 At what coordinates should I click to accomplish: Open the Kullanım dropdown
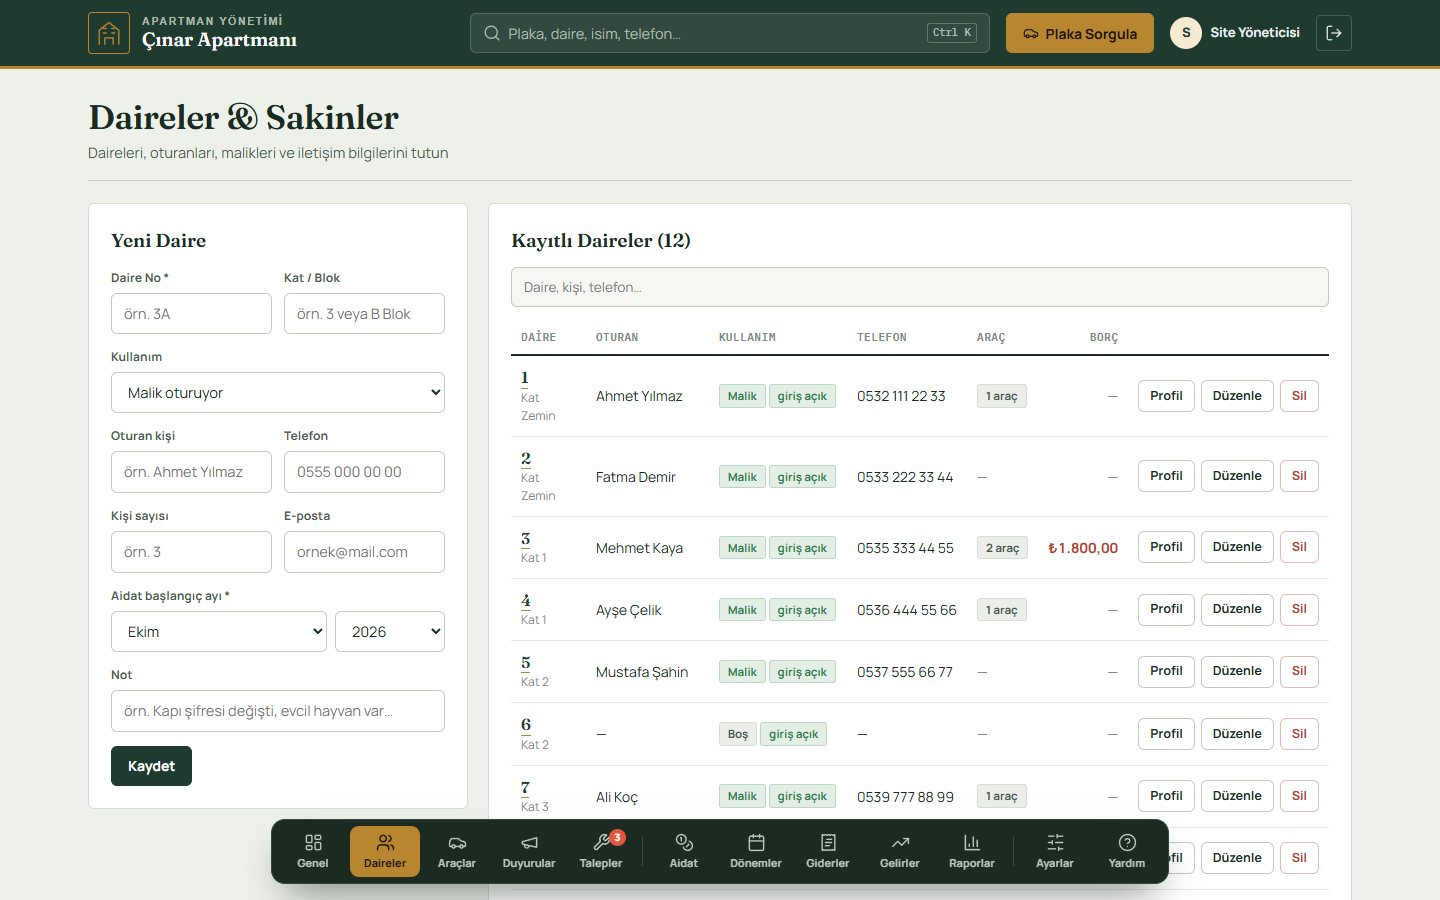tap(278, 393)
